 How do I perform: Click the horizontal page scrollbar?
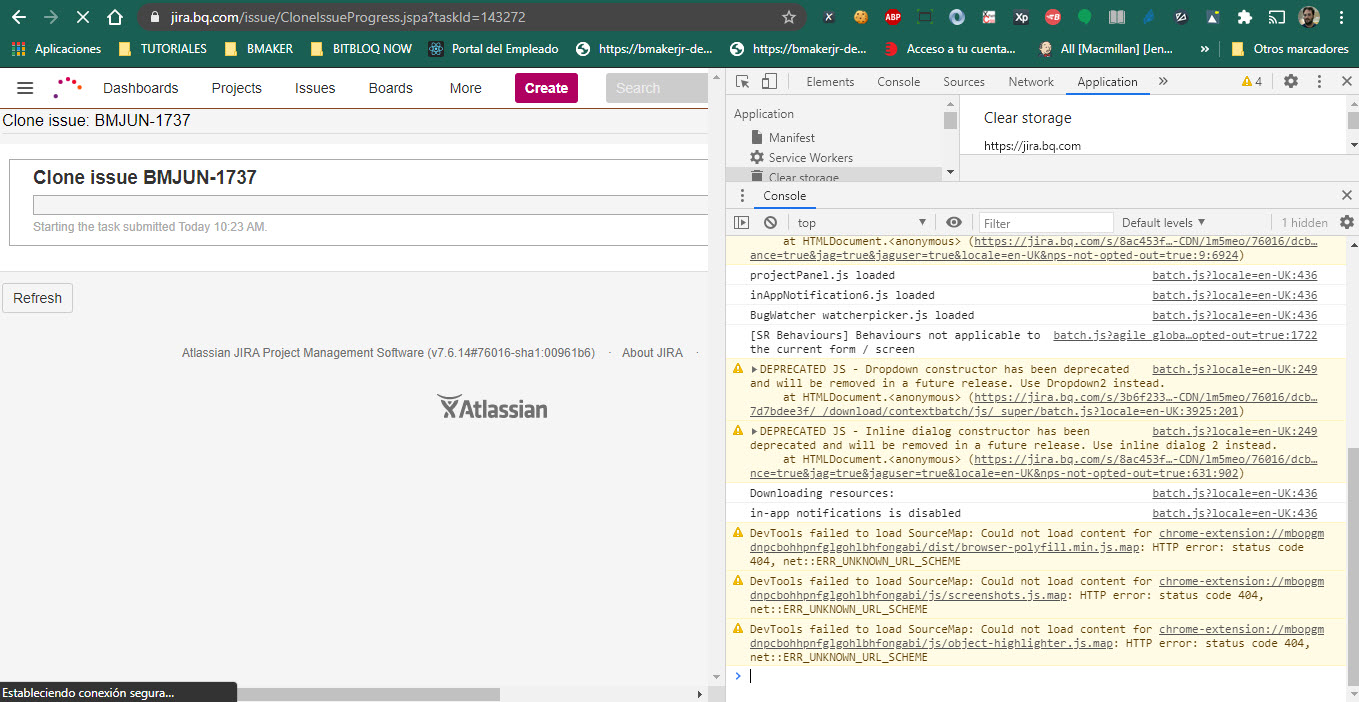[x=368, y=693]
